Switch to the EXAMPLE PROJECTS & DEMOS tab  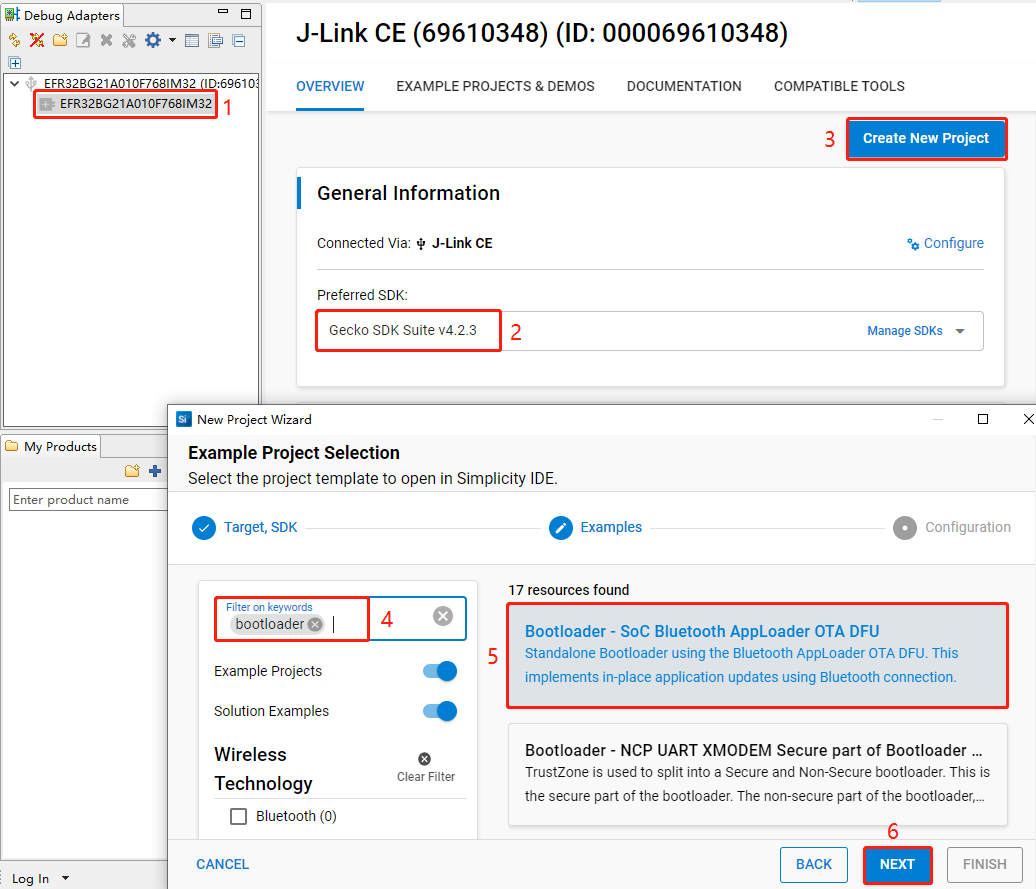(495, 86)
